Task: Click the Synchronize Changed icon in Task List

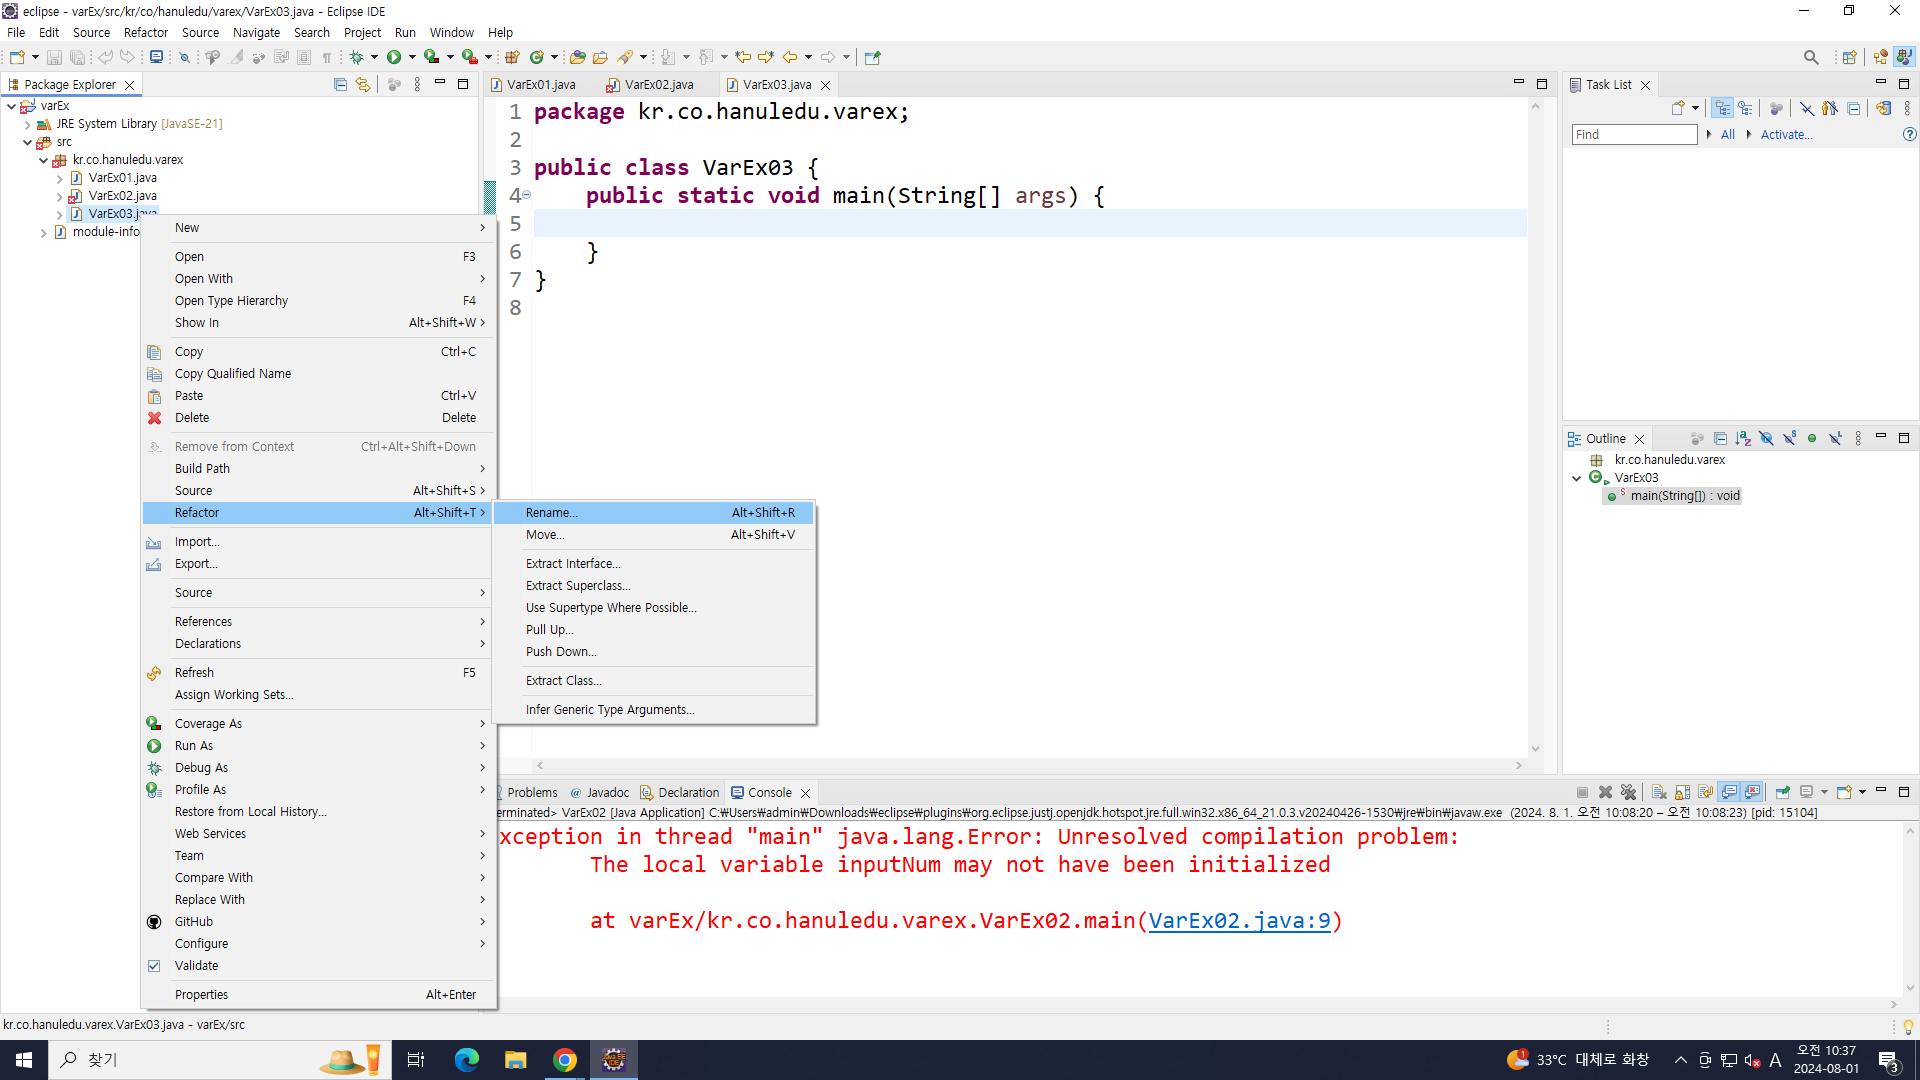Action: click(x=1883, y=108)
